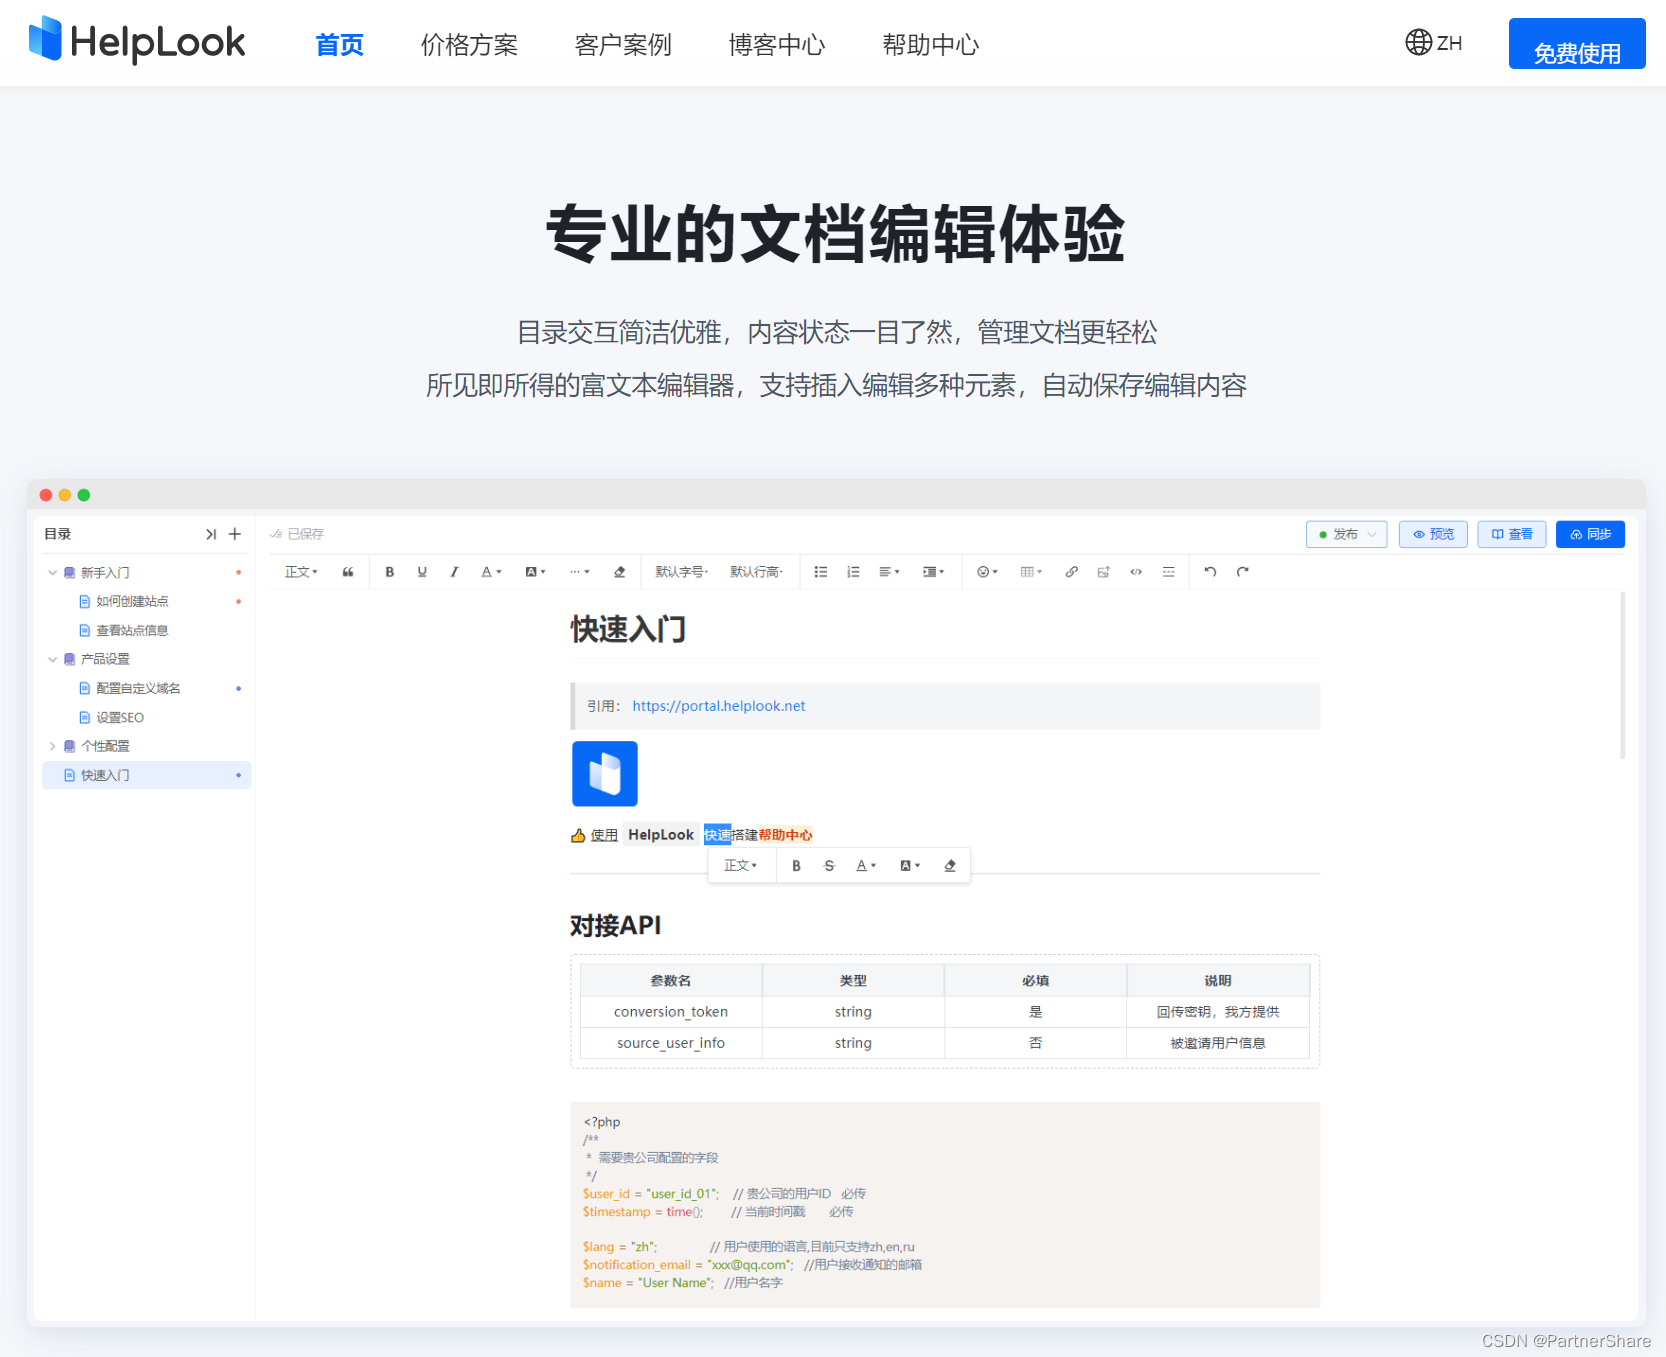The image size is (1666, 1357).
Task: Add a new directory item with plus
Action: (x=235, y=534)
